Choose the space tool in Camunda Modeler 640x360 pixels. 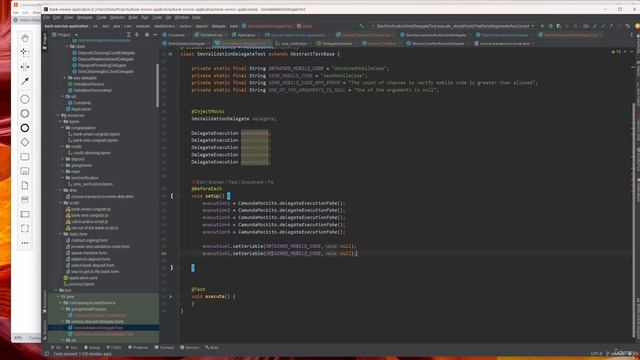tap(25, 67)
